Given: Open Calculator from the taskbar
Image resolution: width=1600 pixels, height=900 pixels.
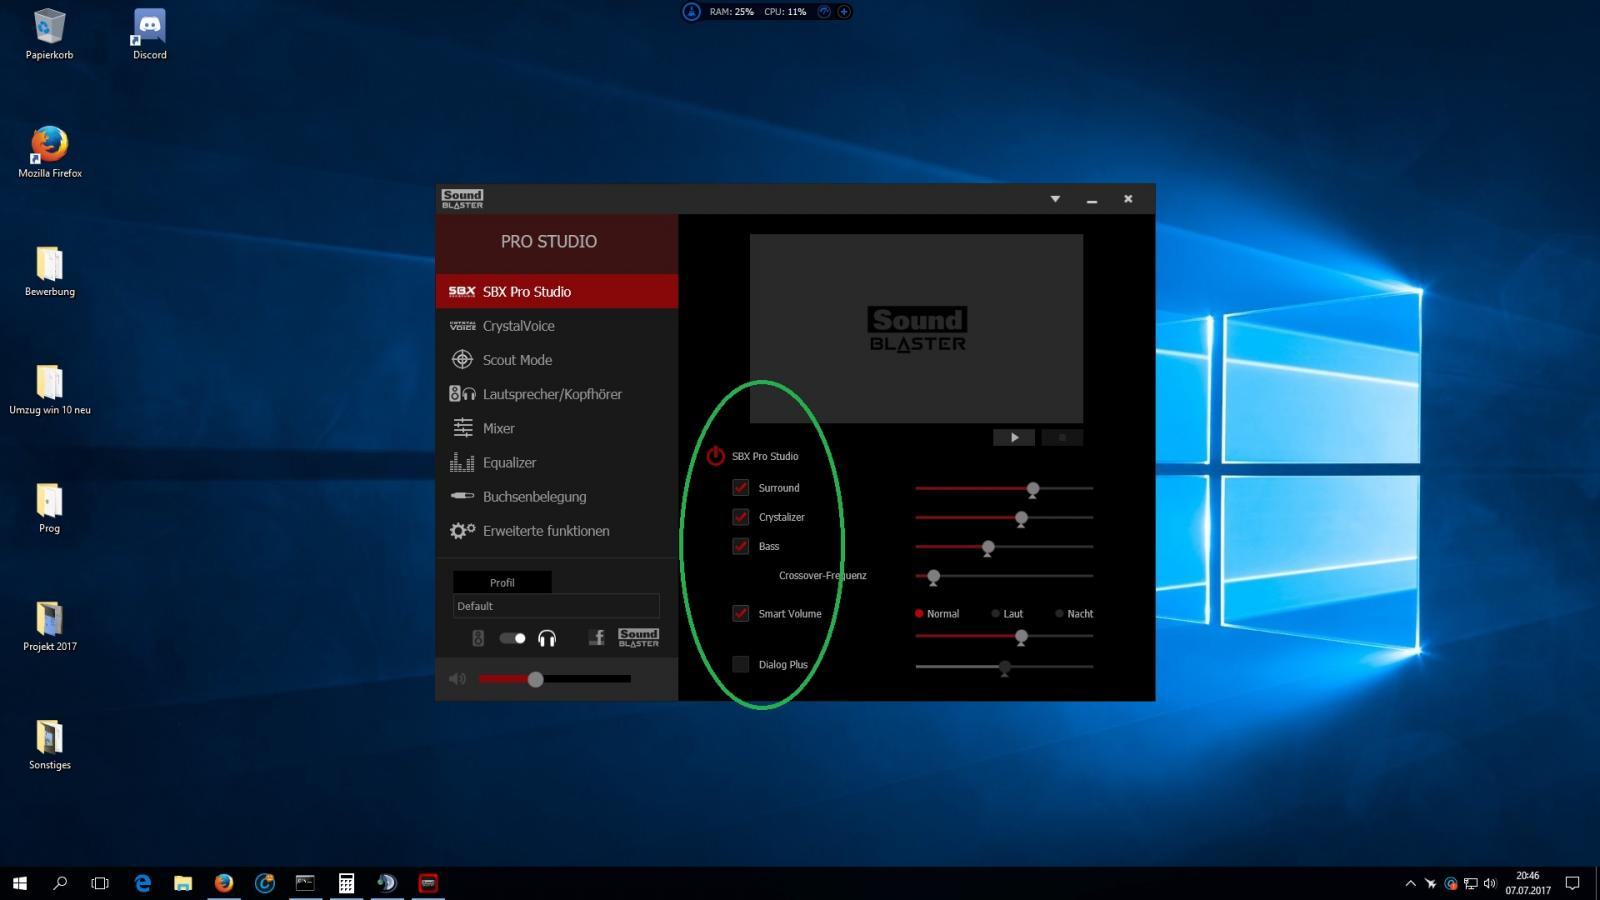Looking at the screenshot, I should coord(346,883).
